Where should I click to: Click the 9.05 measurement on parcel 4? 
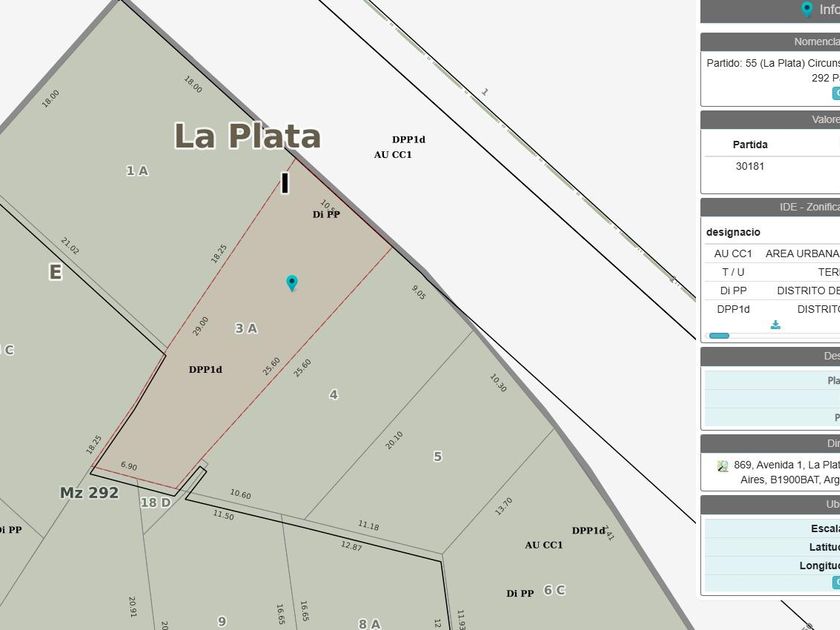[418, 292]
